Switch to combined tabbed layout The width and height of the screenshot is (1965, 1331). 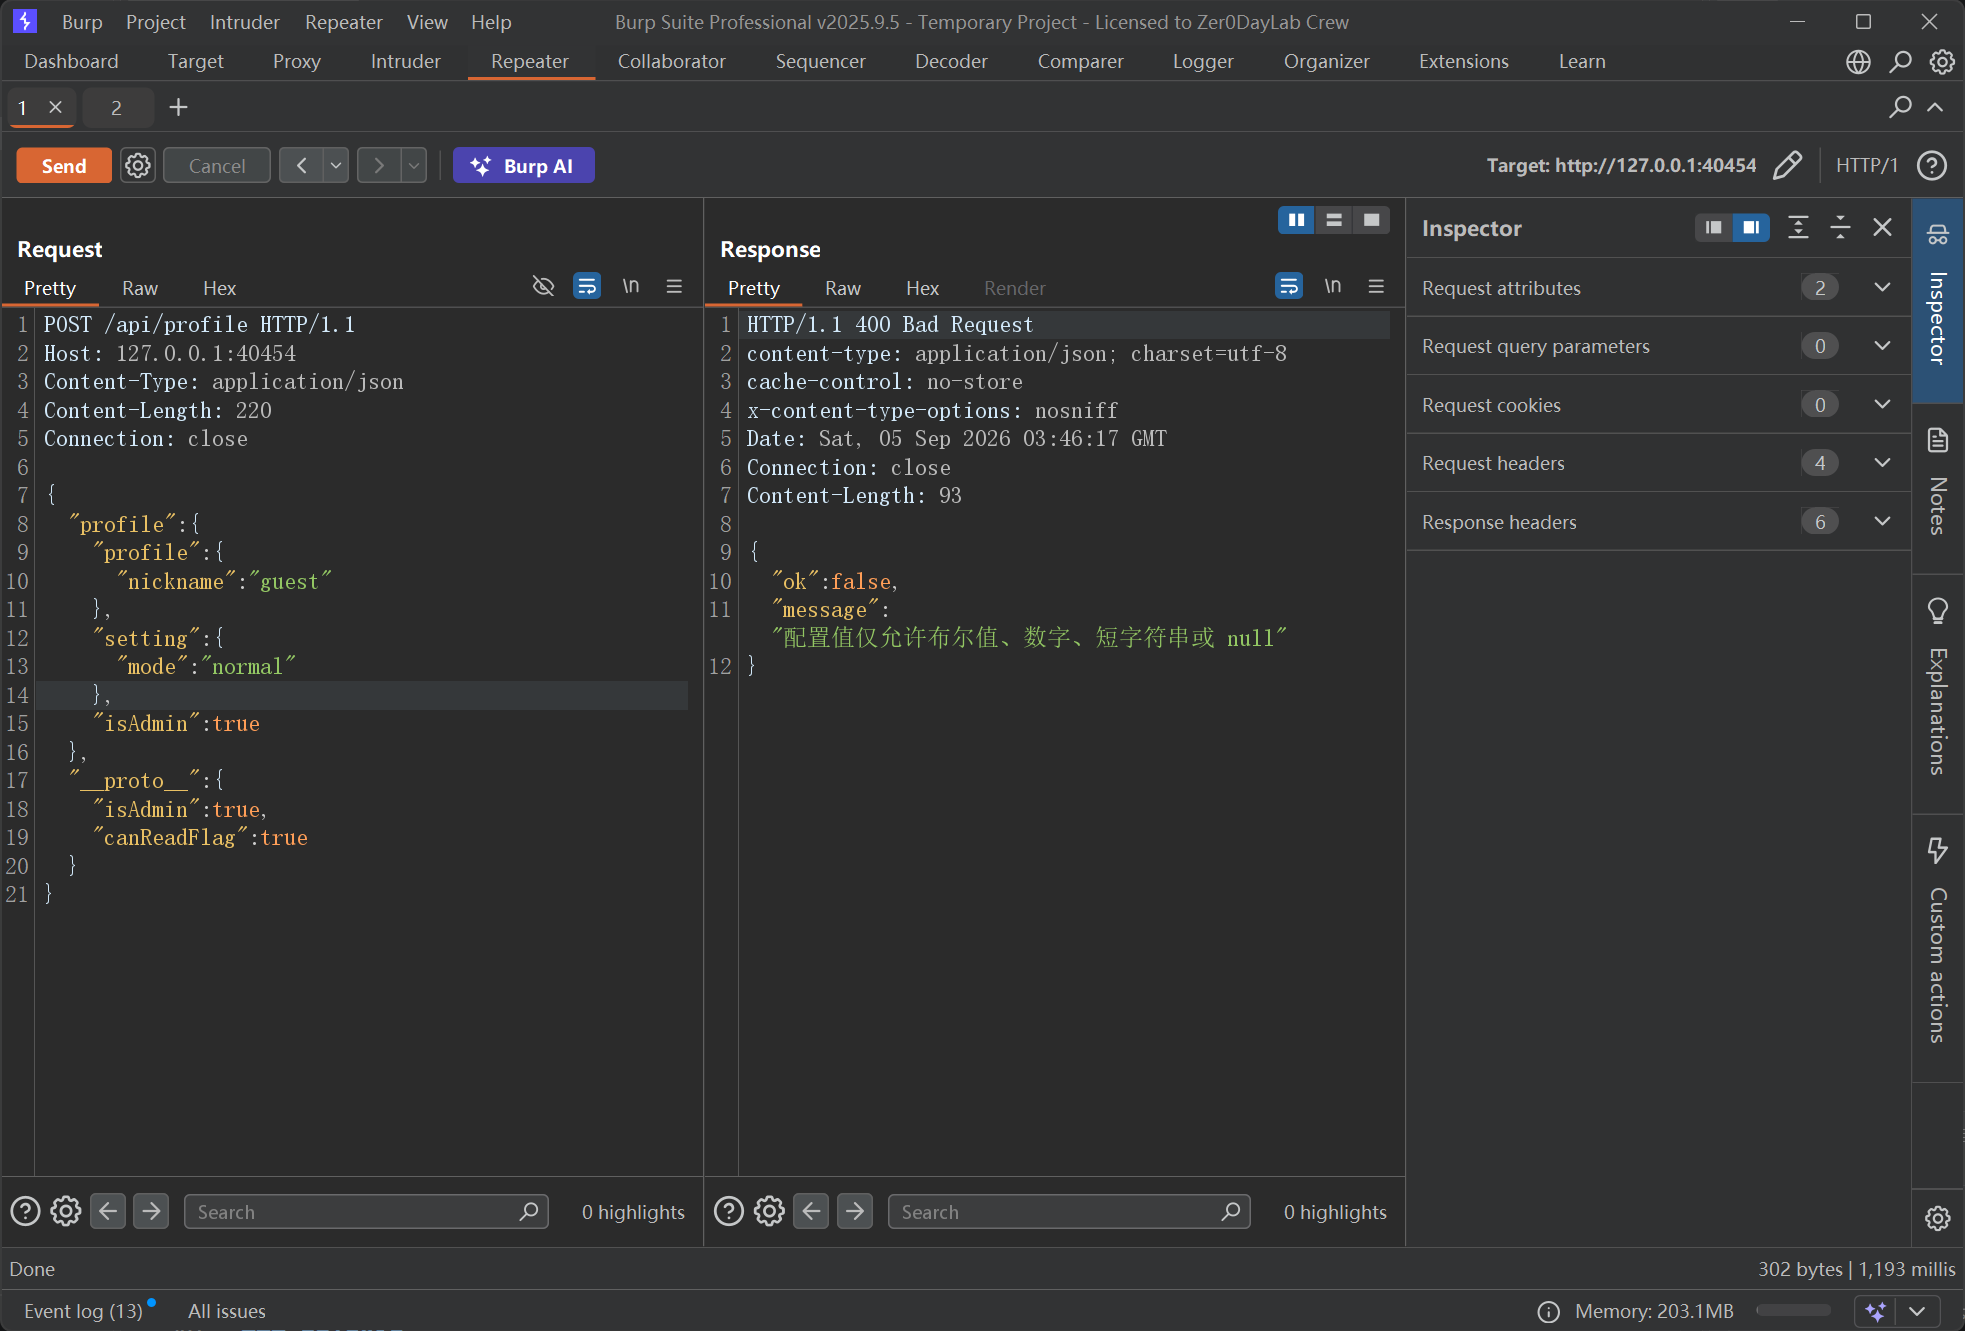(1372, 220)
